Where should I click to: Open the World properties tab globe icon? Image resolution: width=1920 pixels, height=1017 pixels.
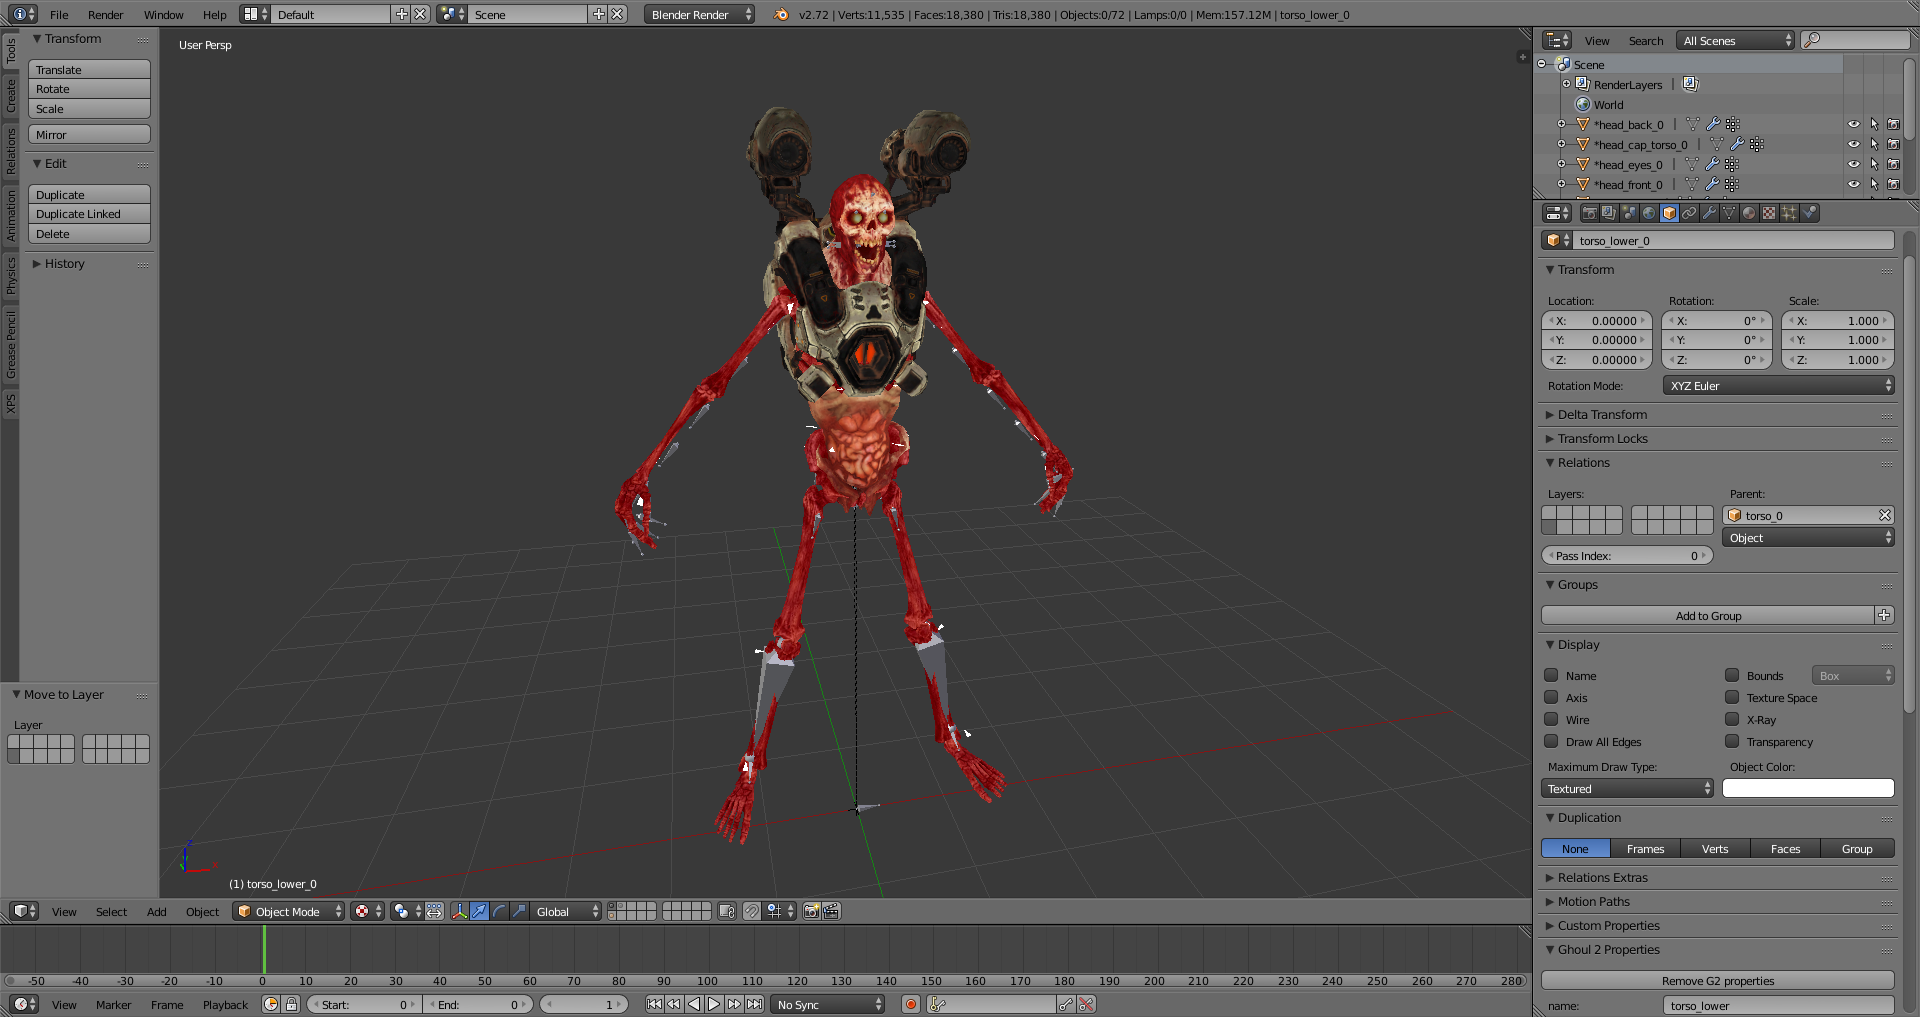(1649, 213)
